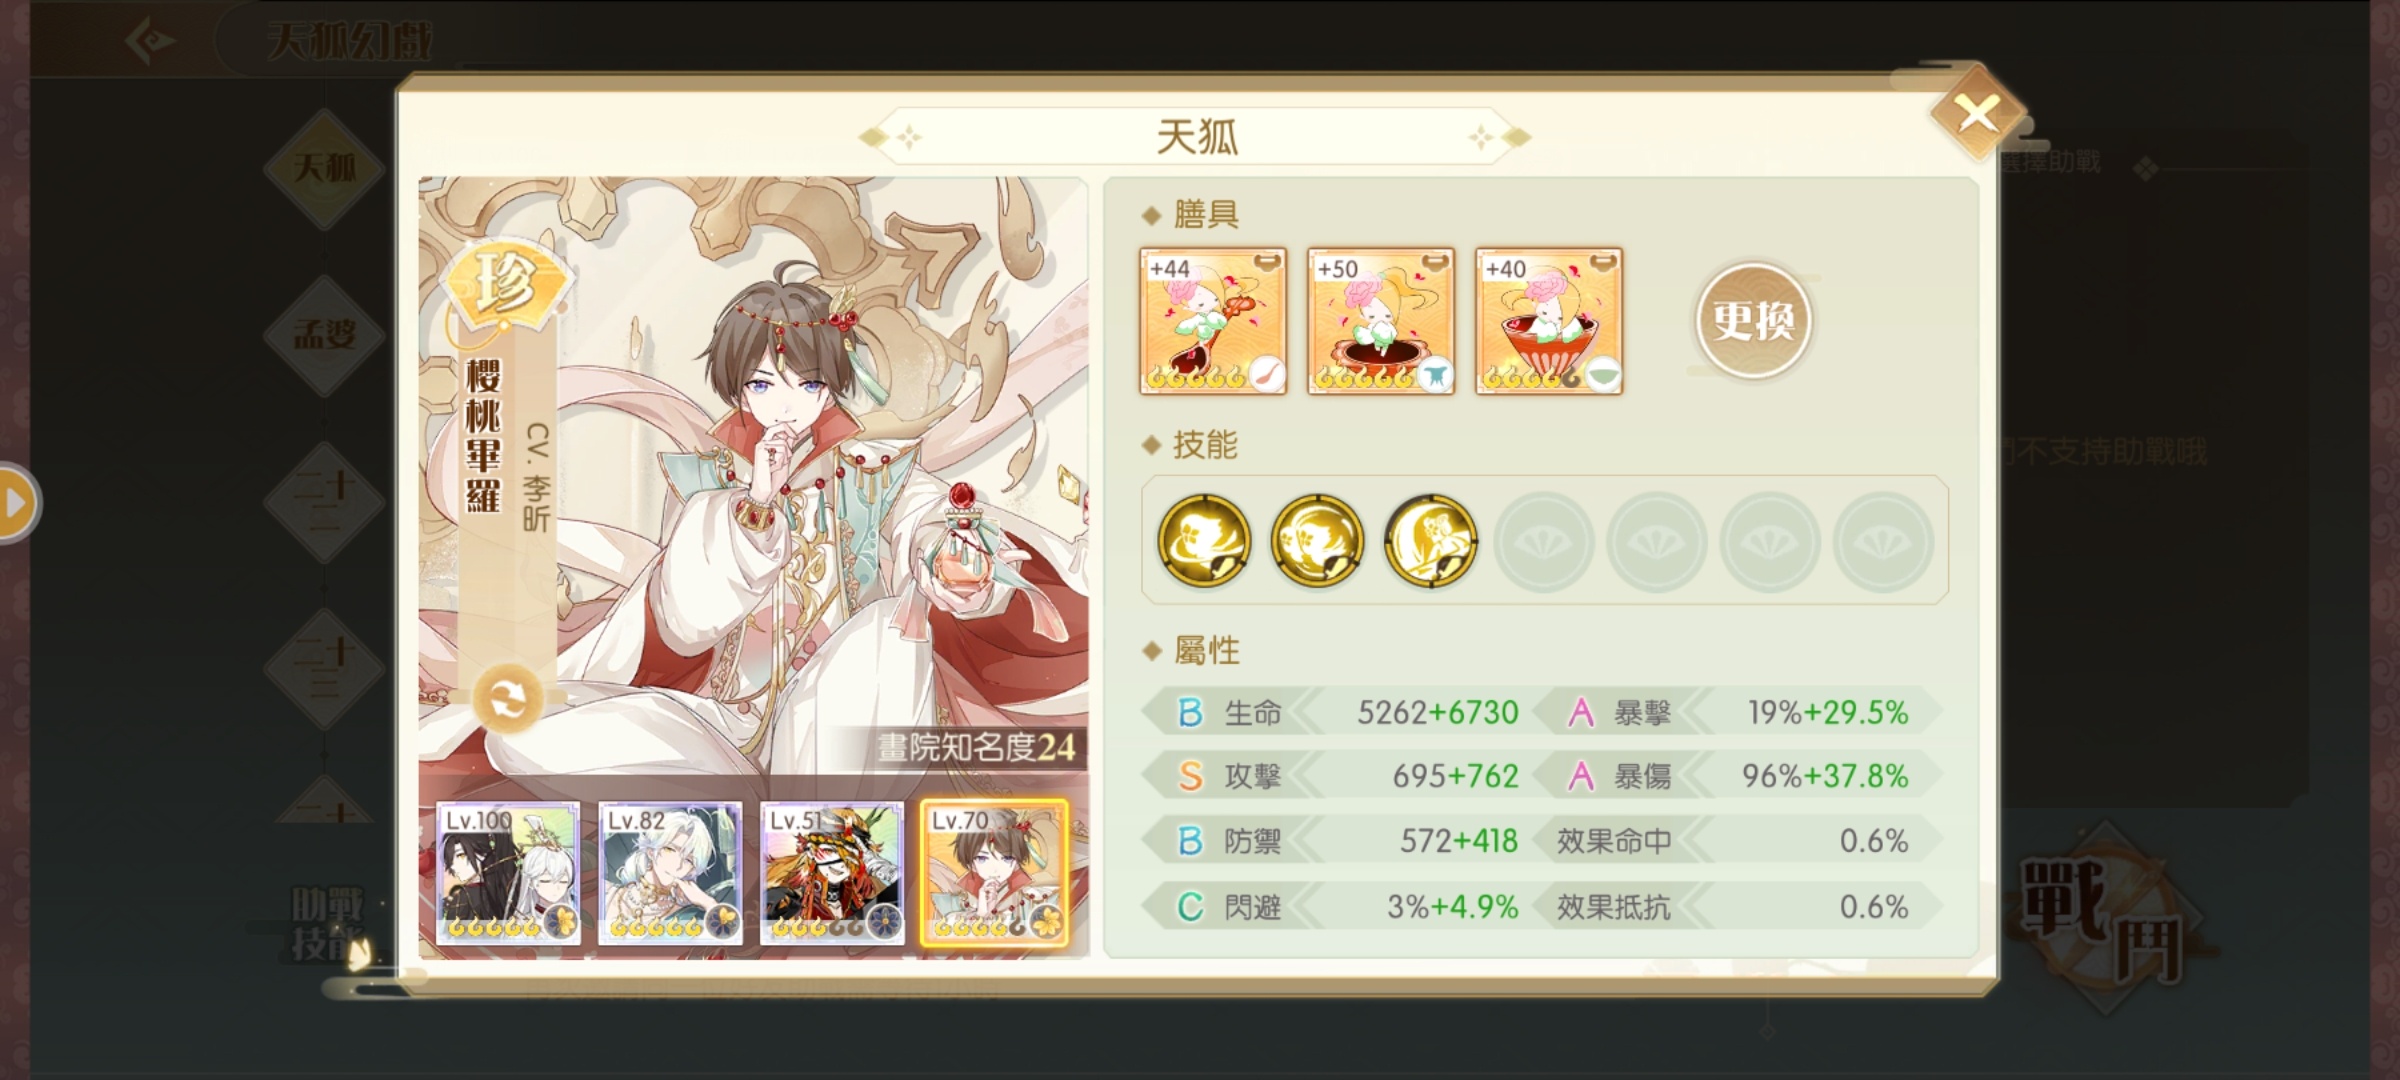Select the third golden skill icon
The image size is (2400, 1080).
click(x=1430, y=540)
